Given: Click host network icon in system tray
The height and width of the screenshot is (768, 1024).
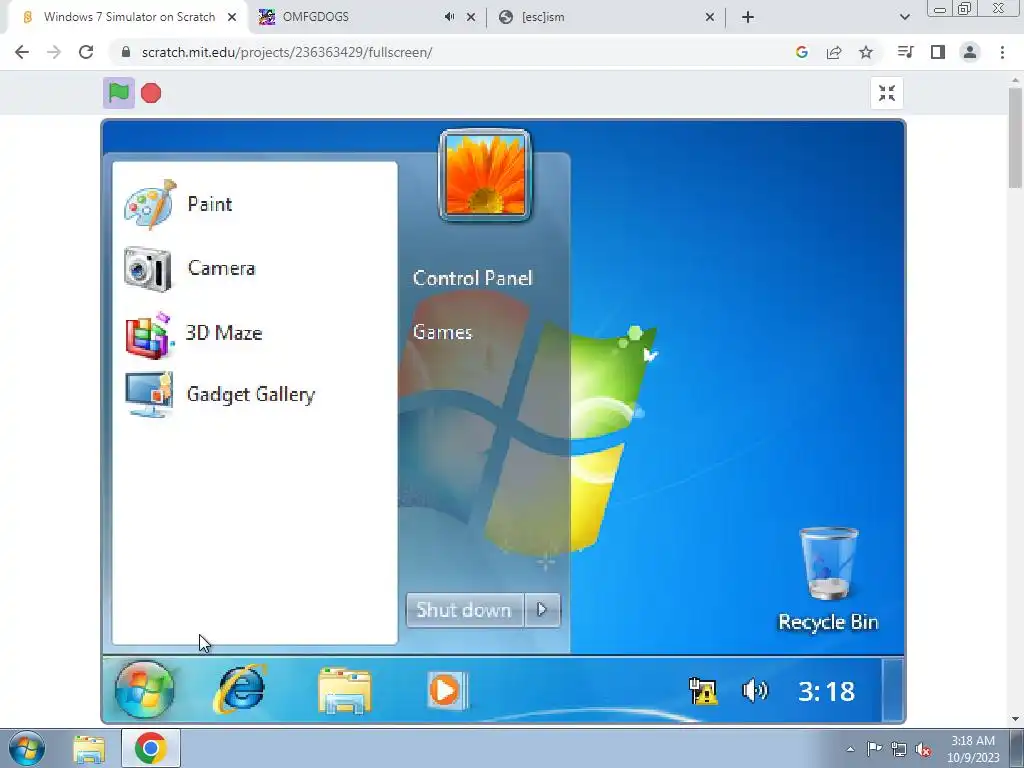Looking at the screenshot, I should [x=899, y=750].
